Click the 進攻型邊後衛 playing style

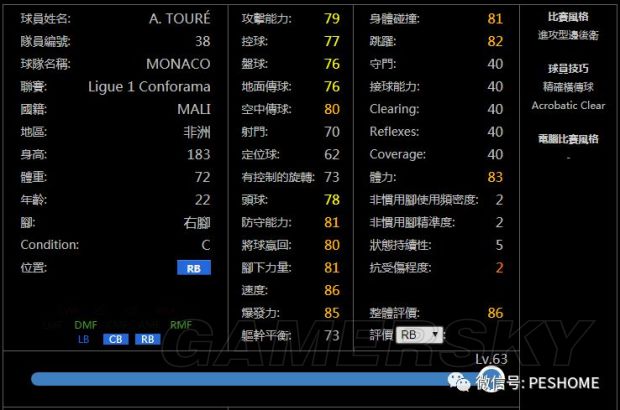click(568, 35)
